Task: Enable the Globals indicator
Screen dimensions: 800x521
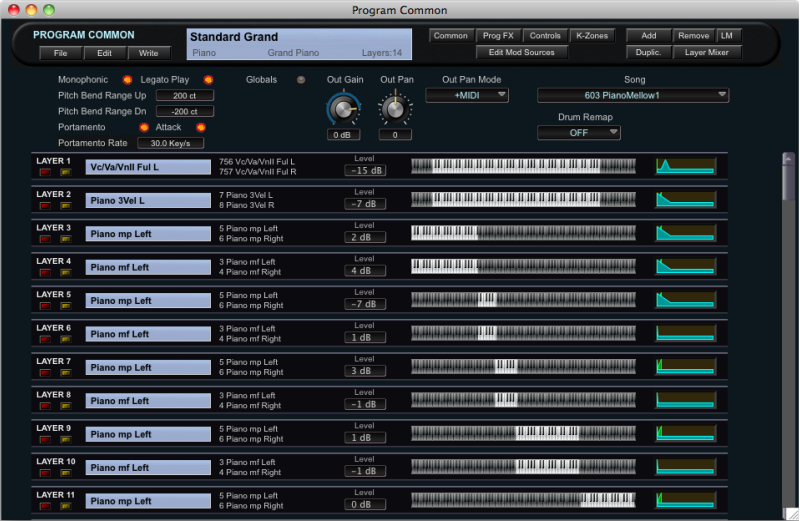Action: (x=301, y=79)
